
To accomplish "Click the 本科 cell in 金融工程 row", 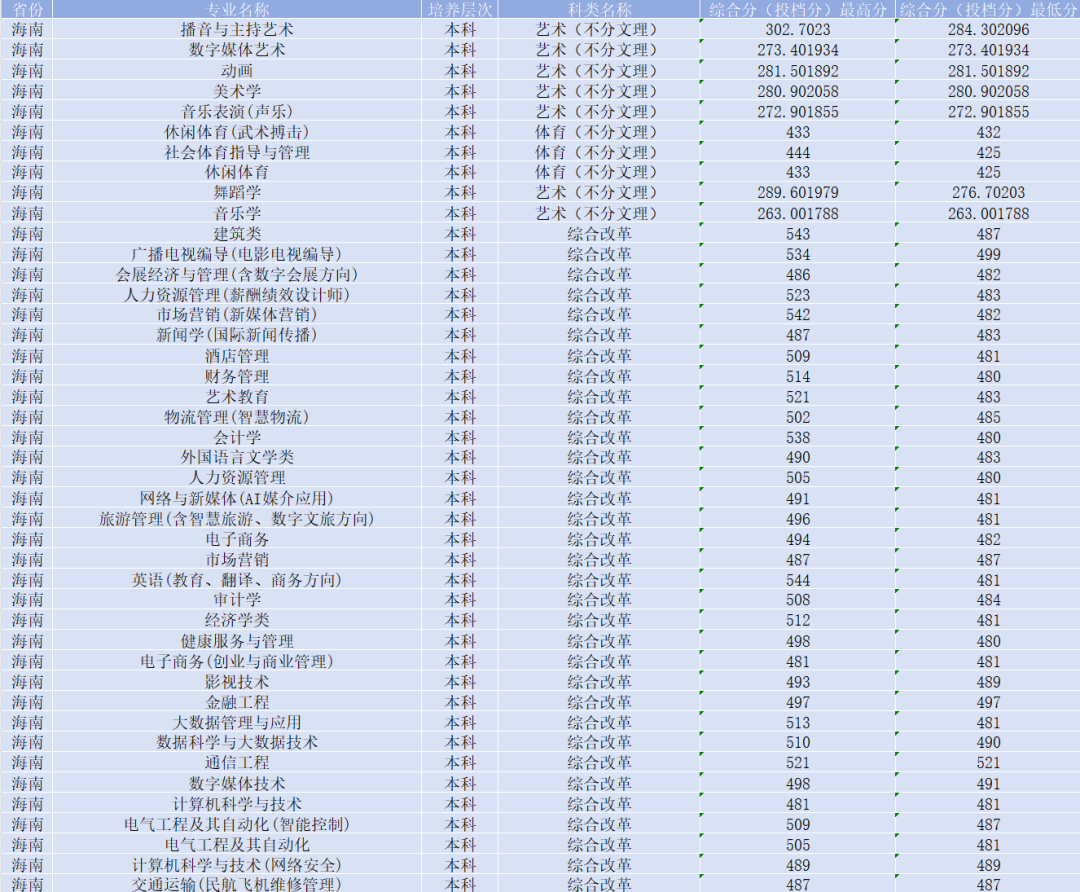I will click(x=460, y=703).
